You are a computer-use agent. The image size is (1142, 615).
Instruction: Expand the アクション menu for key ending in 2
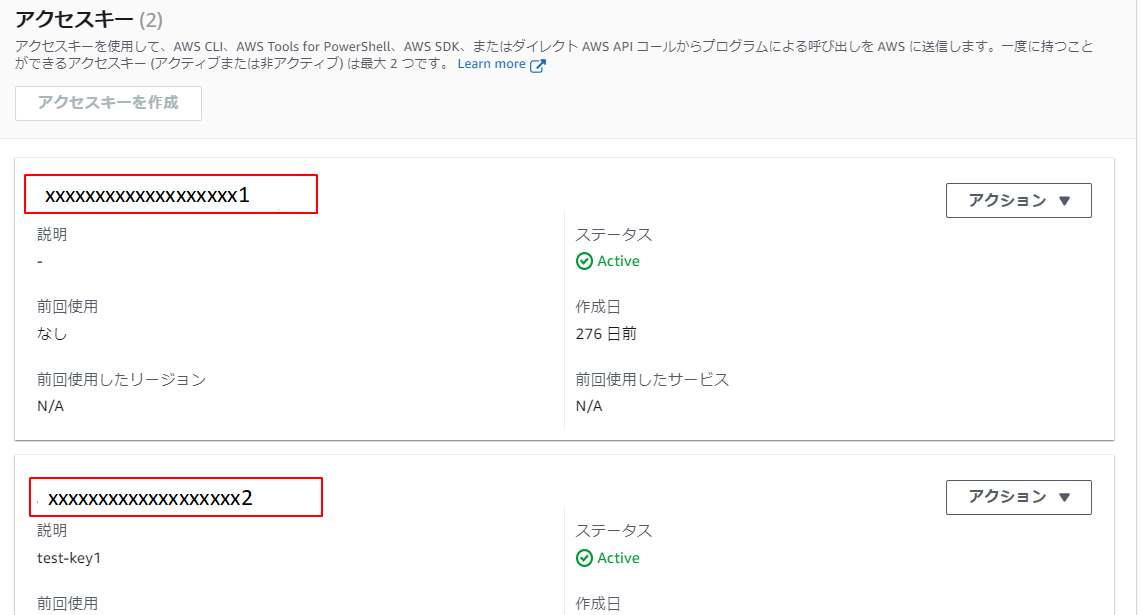1018,497
